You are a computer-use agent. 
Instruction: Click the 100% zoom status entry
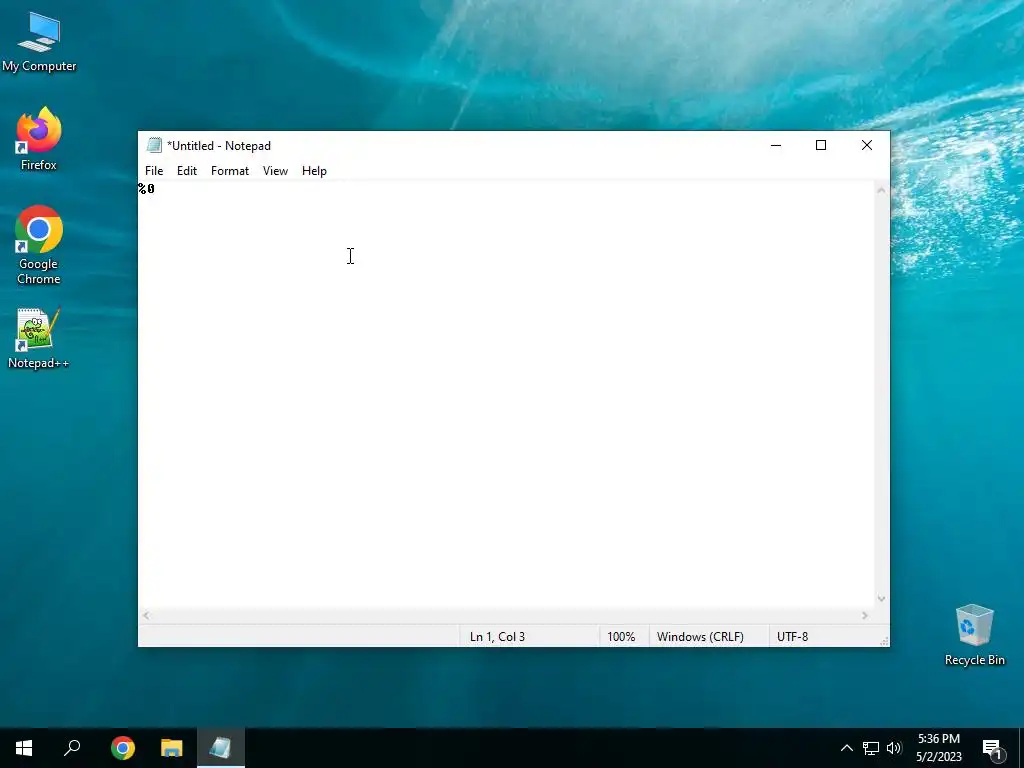(x=621, y=637)
